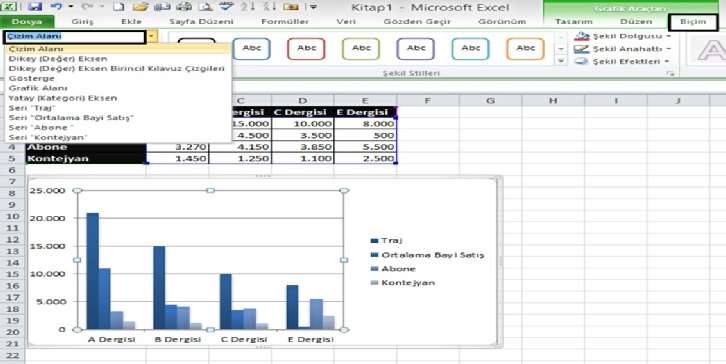Select column header G
This screenshot has width=726, height=364.
click(x=490, y=100)
